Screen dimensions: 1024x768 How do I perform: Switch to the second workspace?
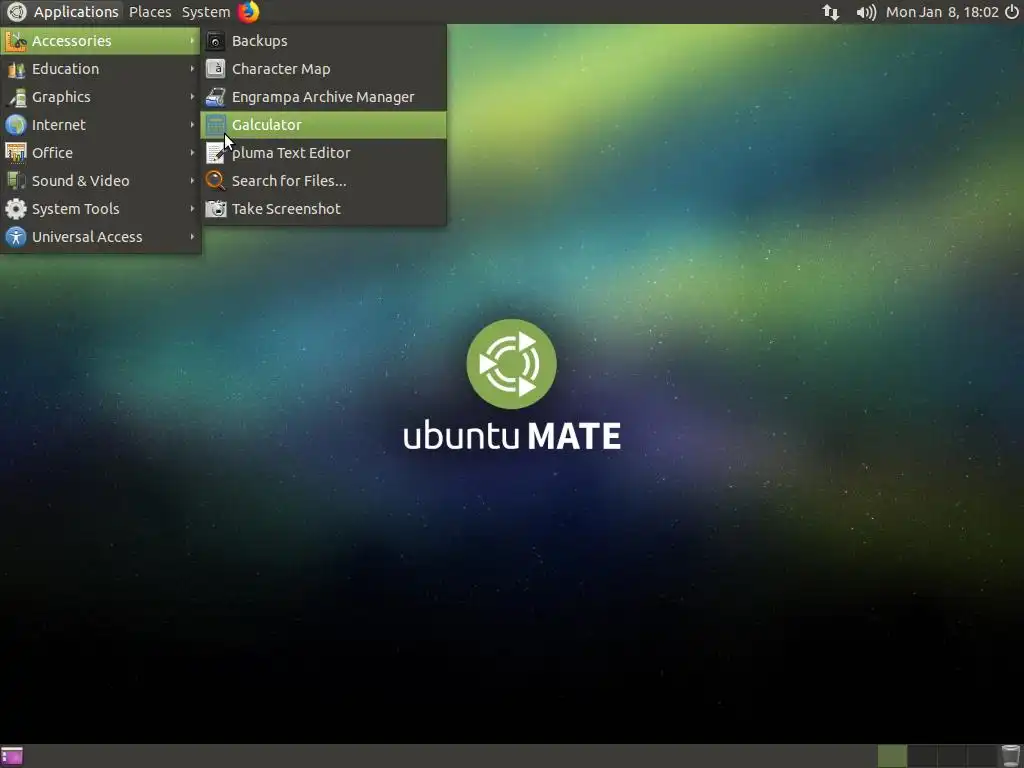[922, 756]
